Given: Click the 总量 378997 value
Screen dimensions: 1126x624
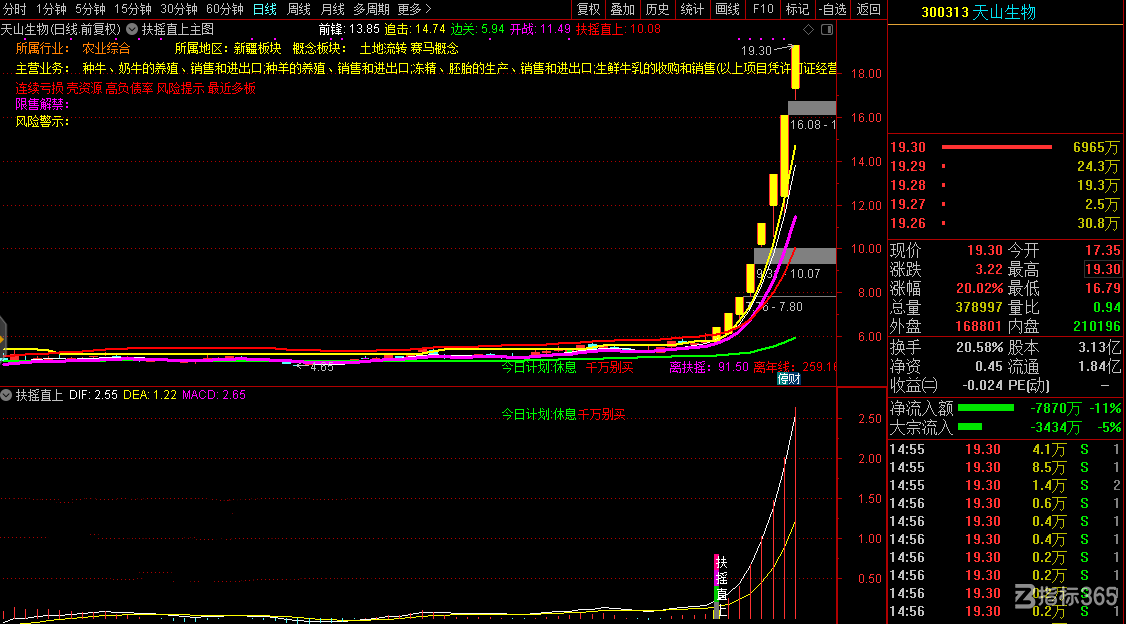Looking at the screenshot, I should tap(979, 307).
